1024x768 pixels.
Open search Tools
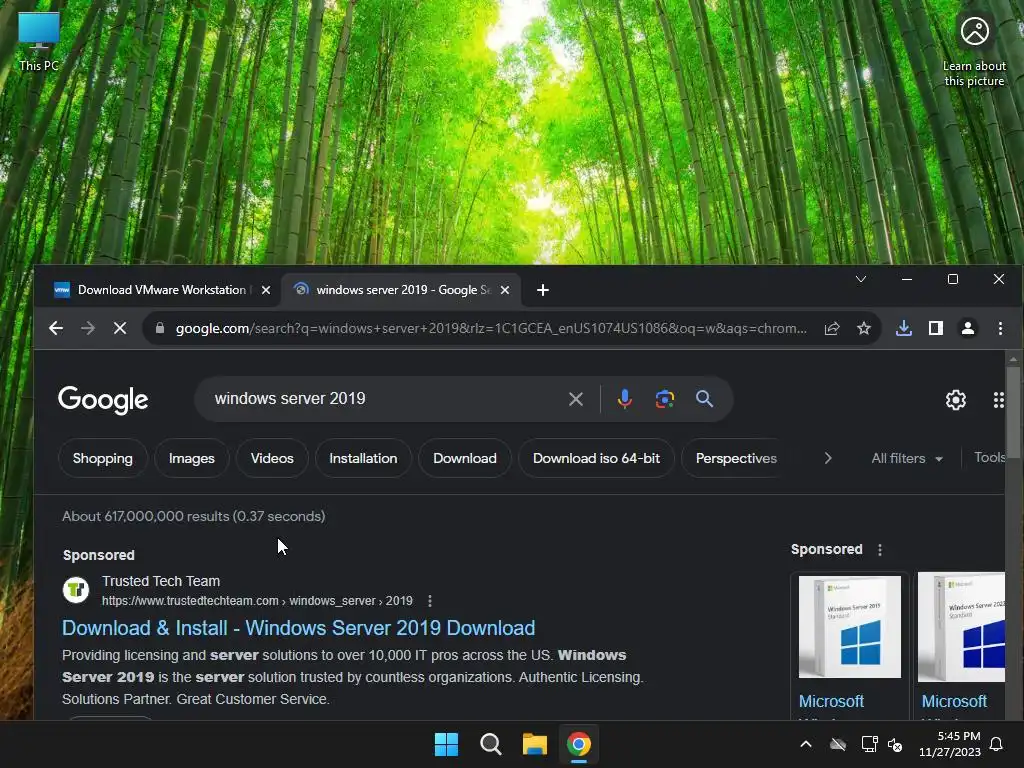pyautogui.click(x=989, y=458)
